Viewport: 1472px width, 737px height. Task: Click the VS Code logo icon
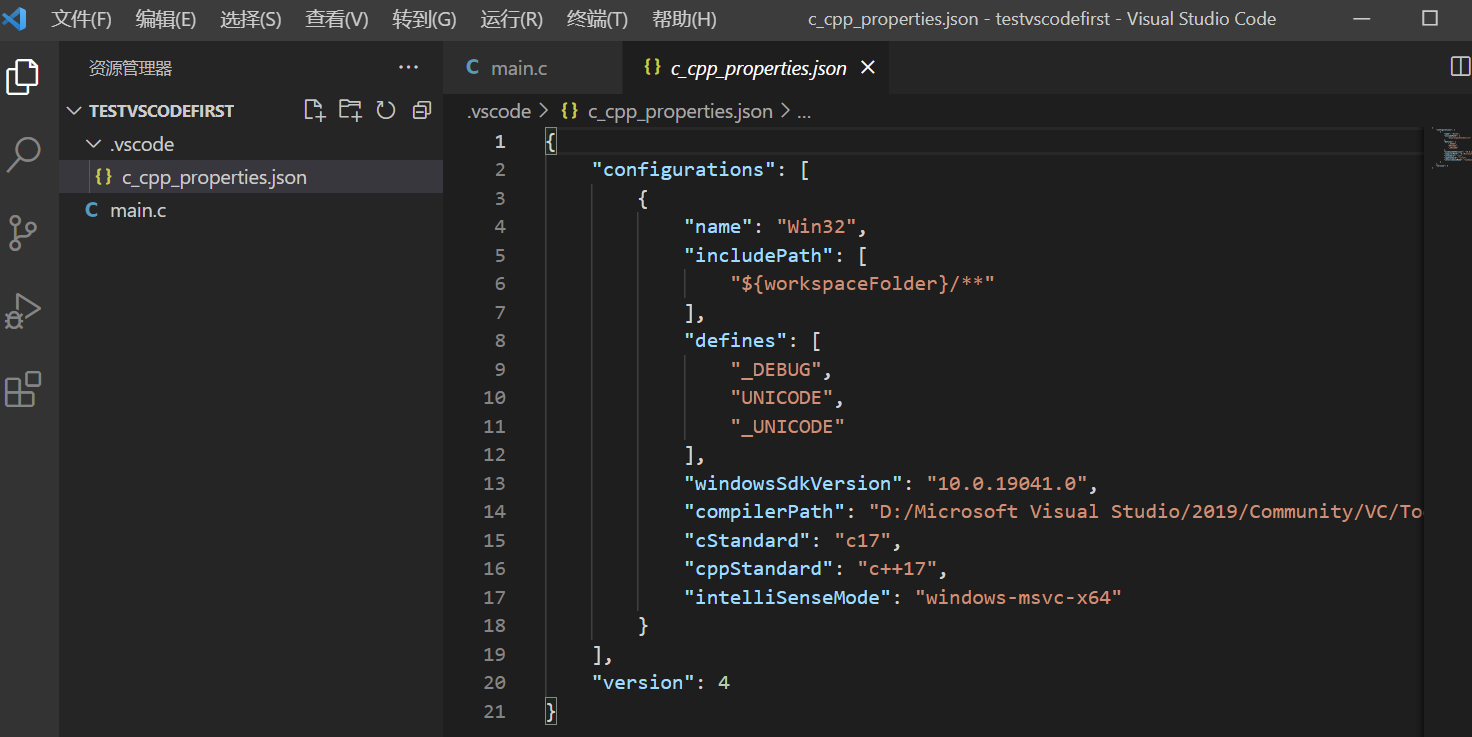15,18
